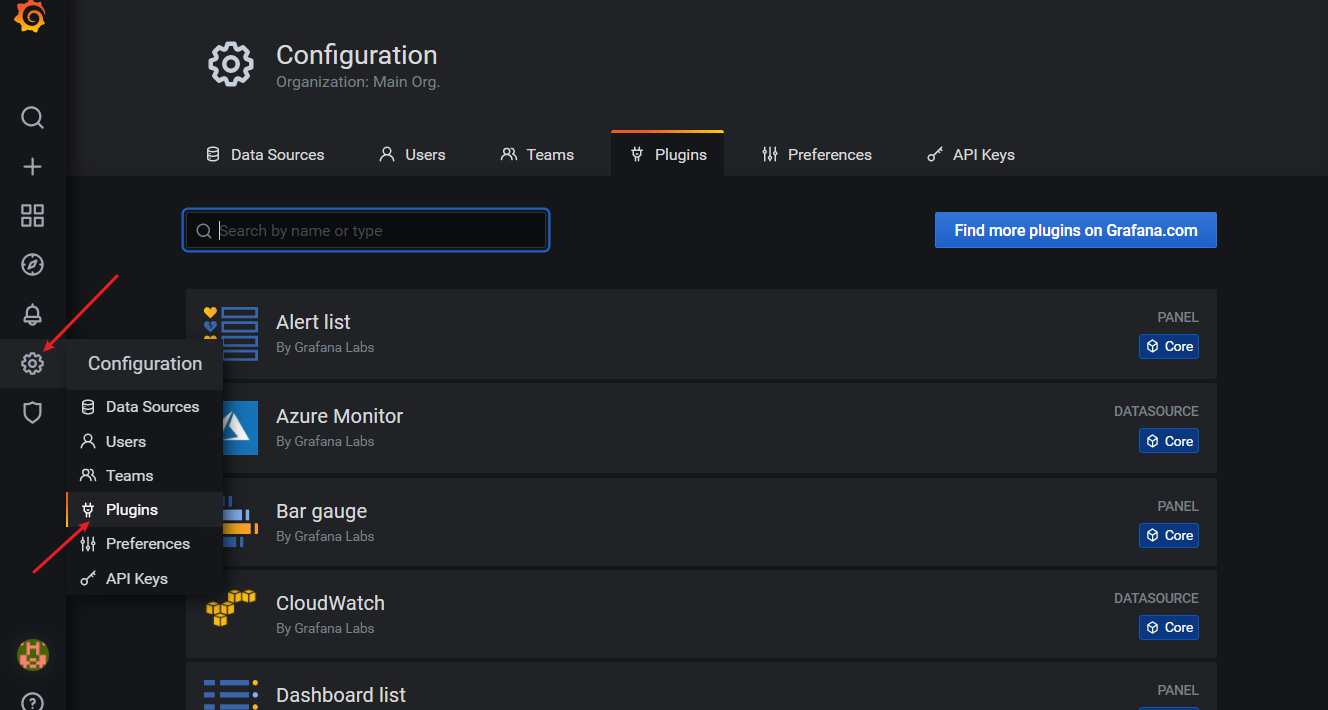The width and height of the screenshot is (1328, 710).
Task: Switch to the Users tab
Action: 412,155
